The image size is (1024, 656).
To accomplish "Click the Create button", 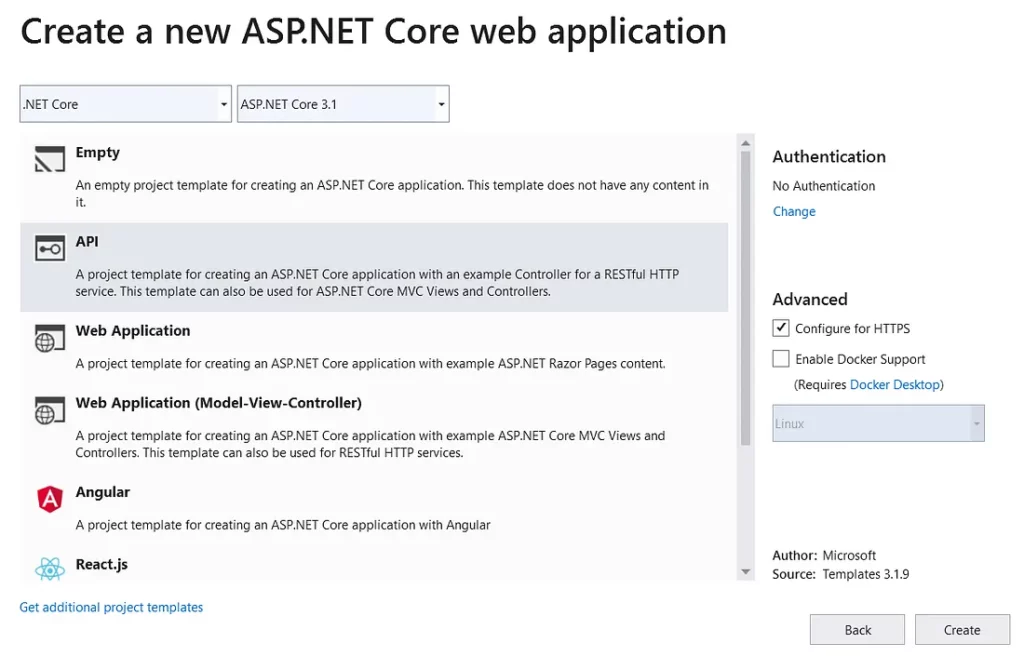I will (x=962, y=630).
